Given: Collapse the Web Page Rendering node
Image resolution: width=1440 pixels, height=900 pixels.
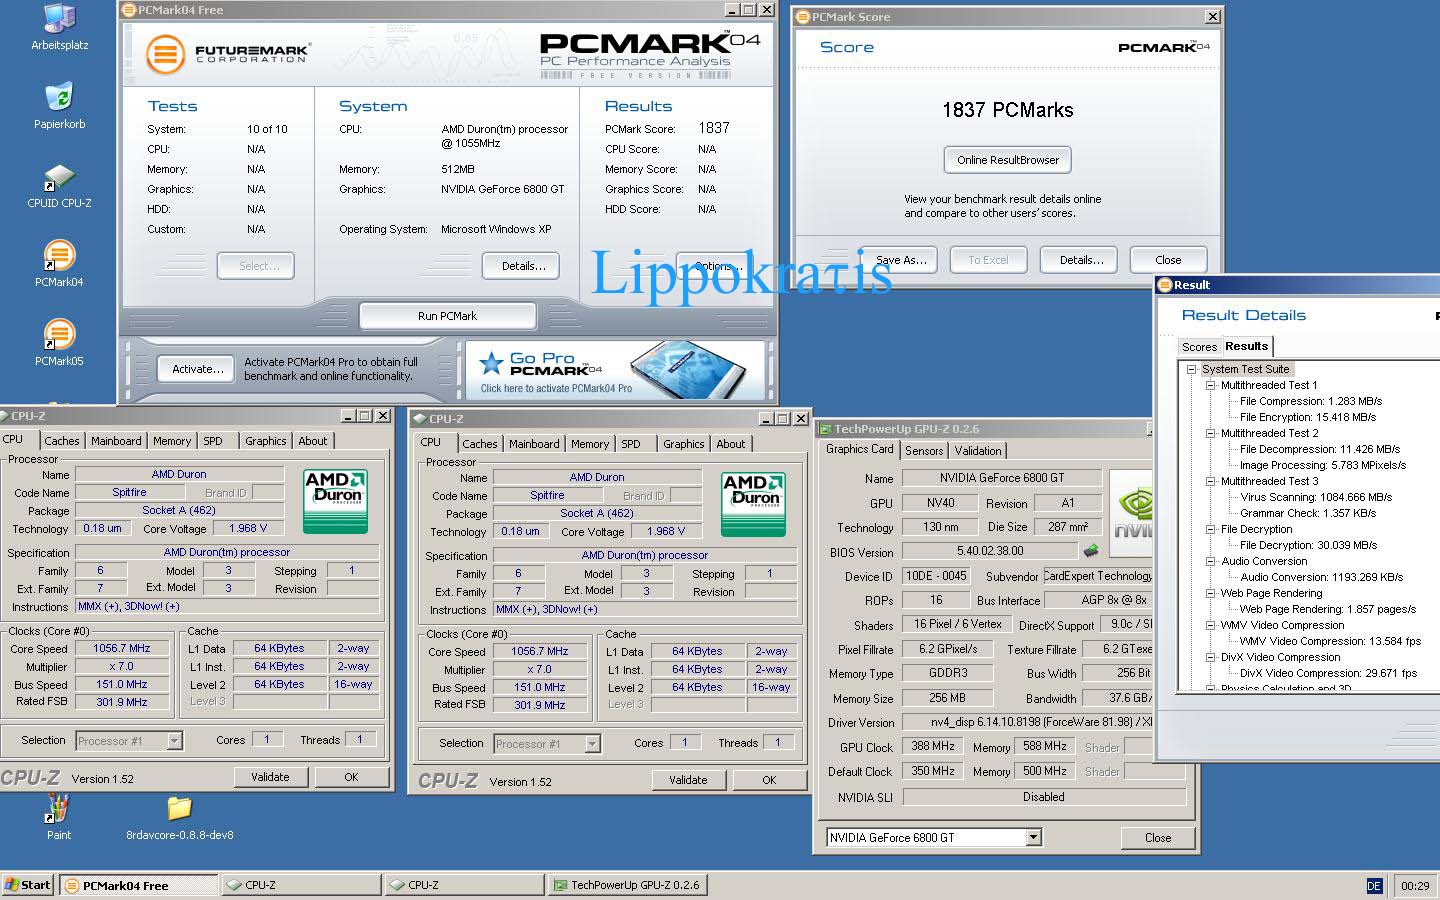Looking at the screenshot, I should click(1211, 593).
